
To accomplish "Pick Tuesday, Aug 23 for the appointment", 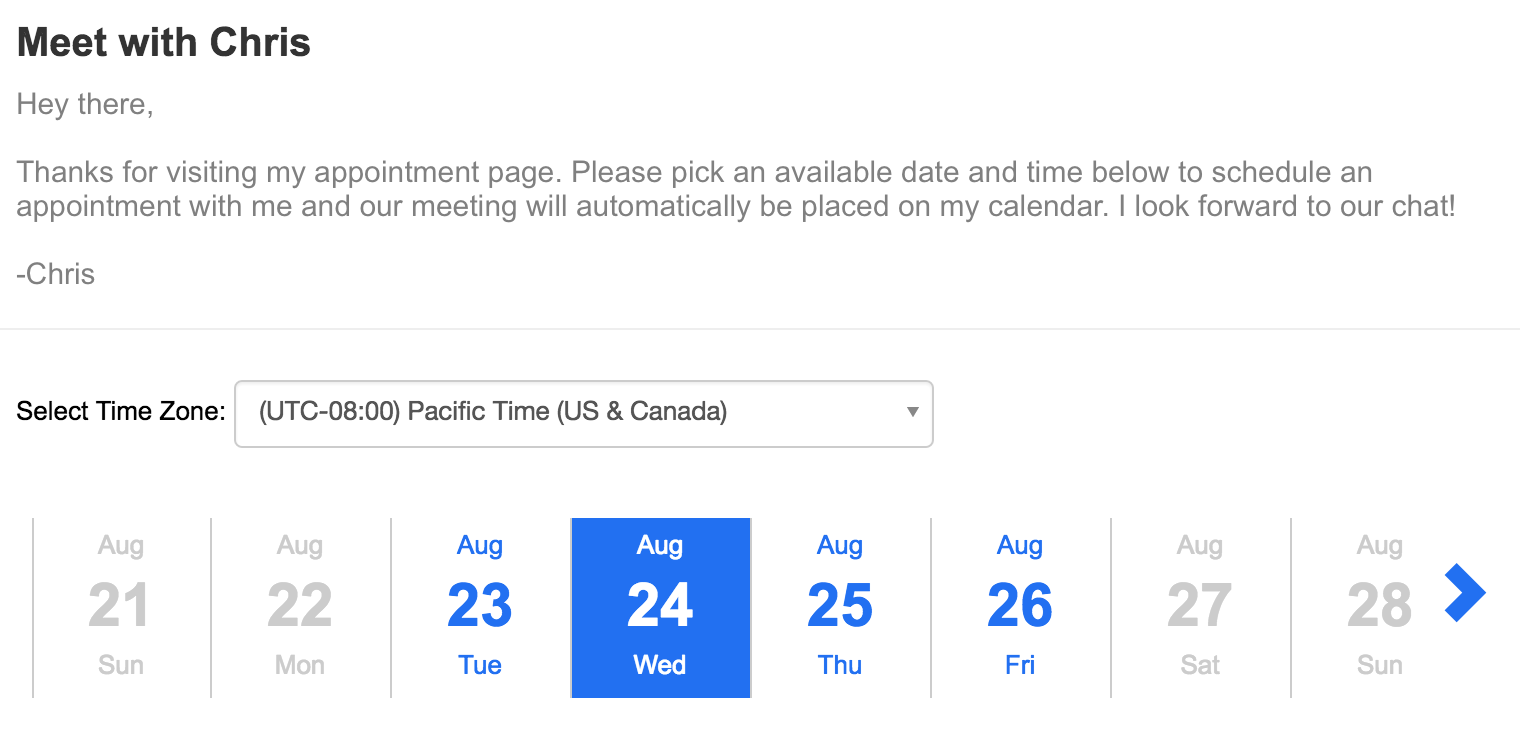I will pos(480,607).
